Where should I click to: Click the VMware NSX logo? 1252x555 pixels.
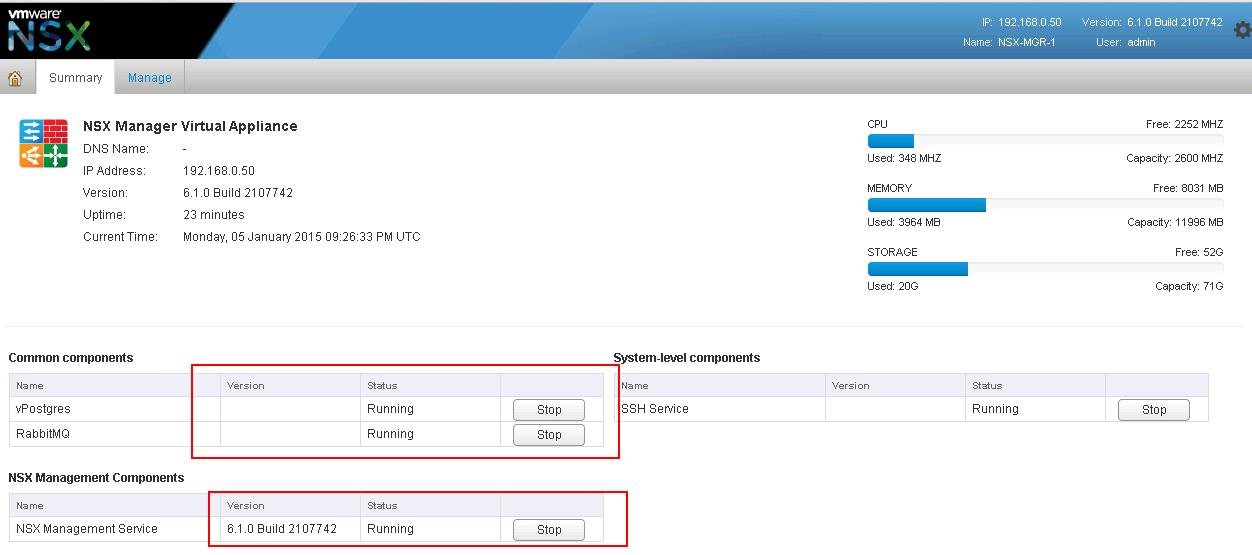pyautogui.click(x=49, y=29)
